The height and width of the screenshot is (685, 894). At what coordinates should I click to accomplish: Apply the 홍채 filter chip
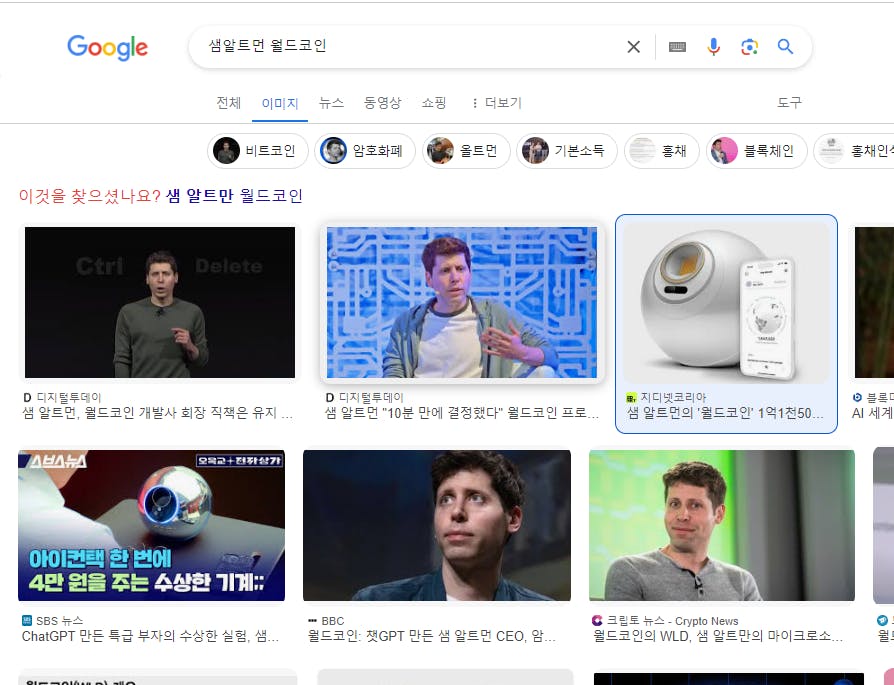click(661, 151)
